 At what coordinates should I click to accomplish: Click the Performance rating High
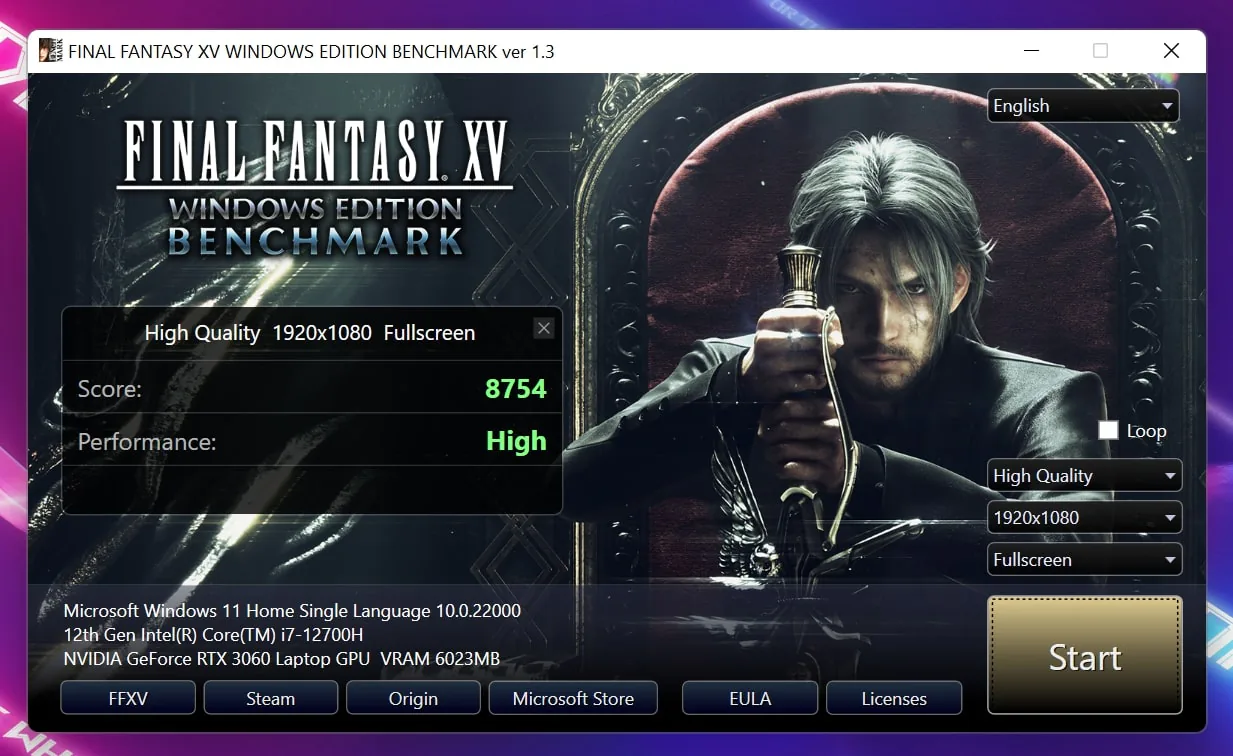click(x=516, y=441)
